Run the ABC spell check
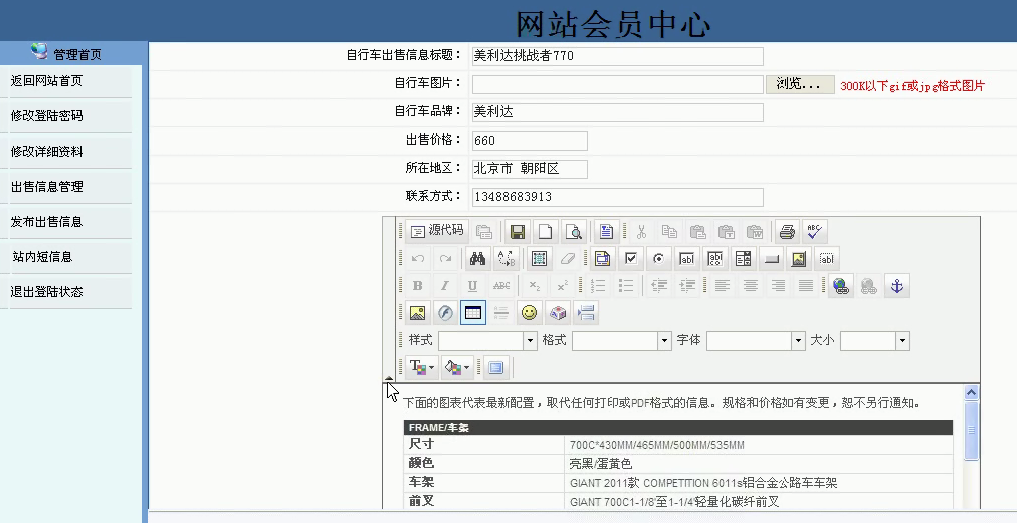The image size is (1017, 523). pyautogui.click(x=815, y=232)
